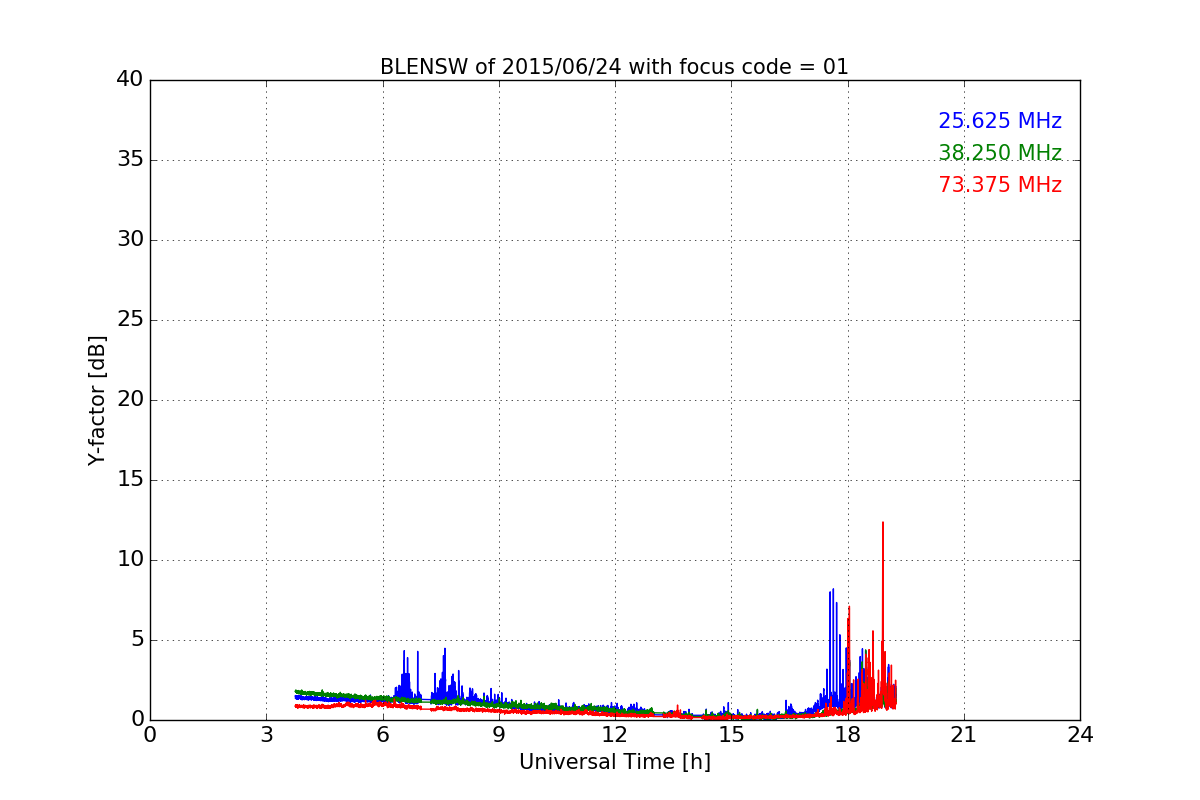Click the y-axis tick label 15
This screenshot has height=800, width=1200.
pos(130,480)
